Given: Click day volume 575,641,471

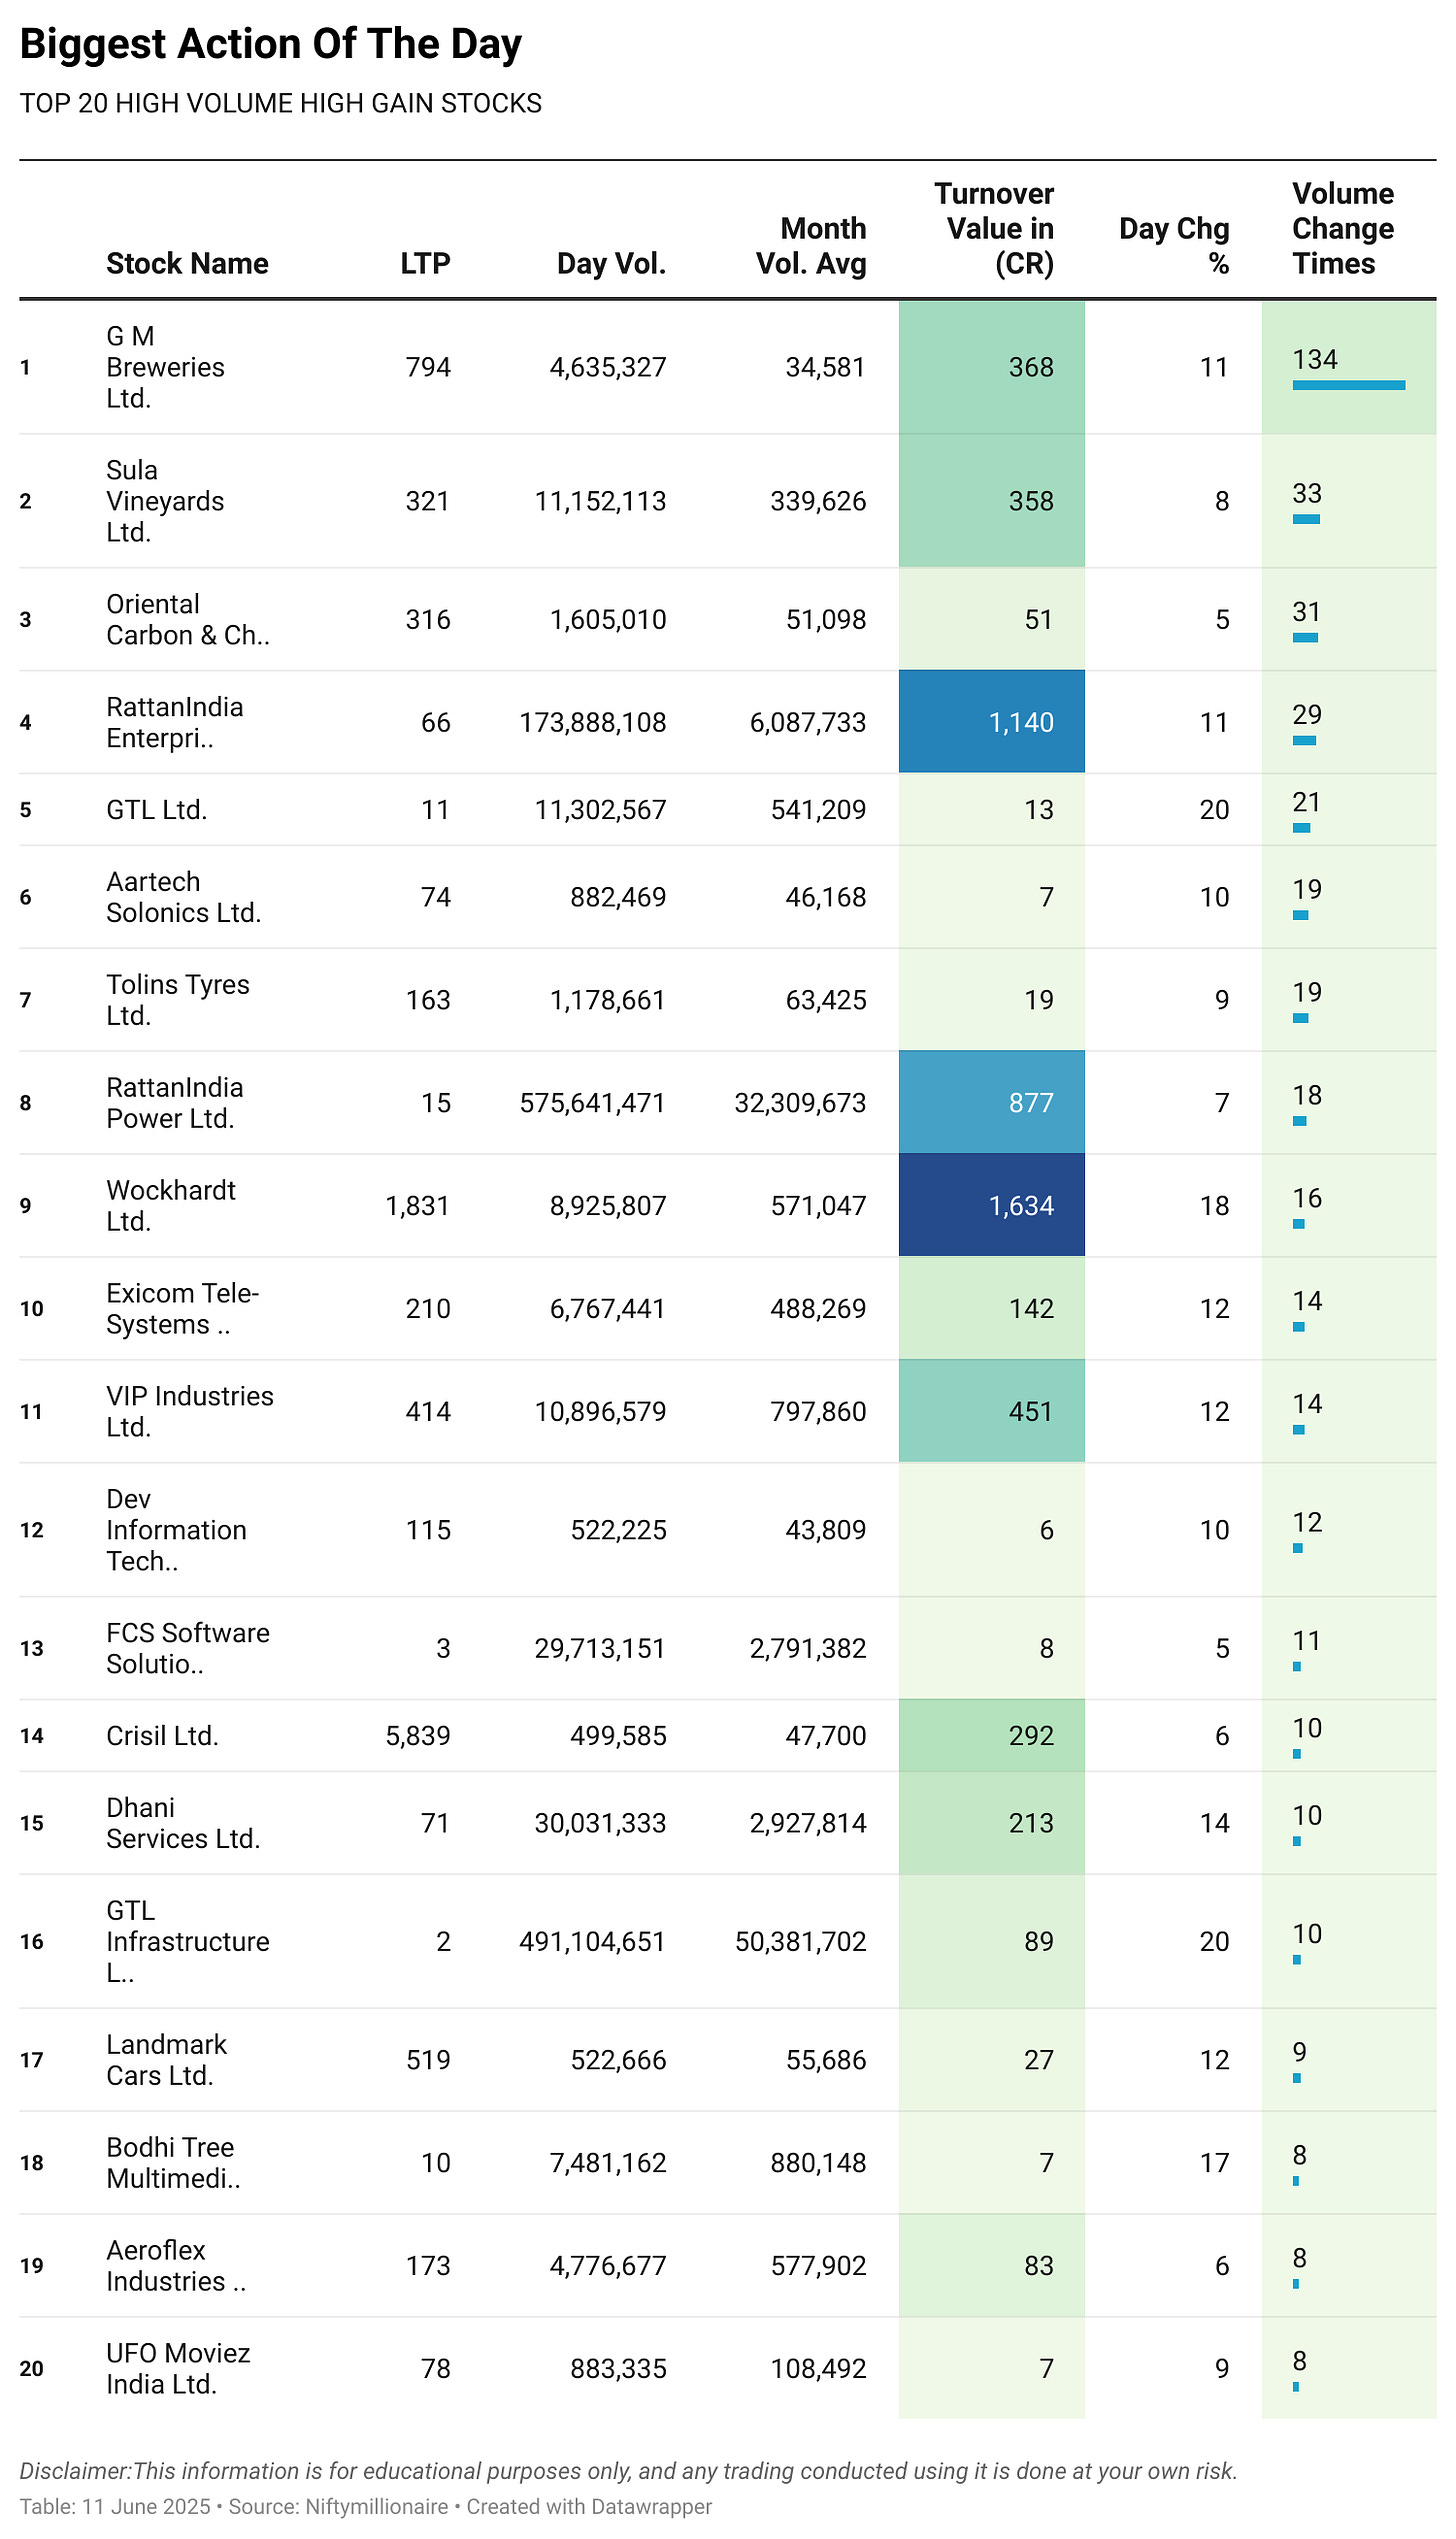Looking at the screenshot, I should tap(593, 1103).
